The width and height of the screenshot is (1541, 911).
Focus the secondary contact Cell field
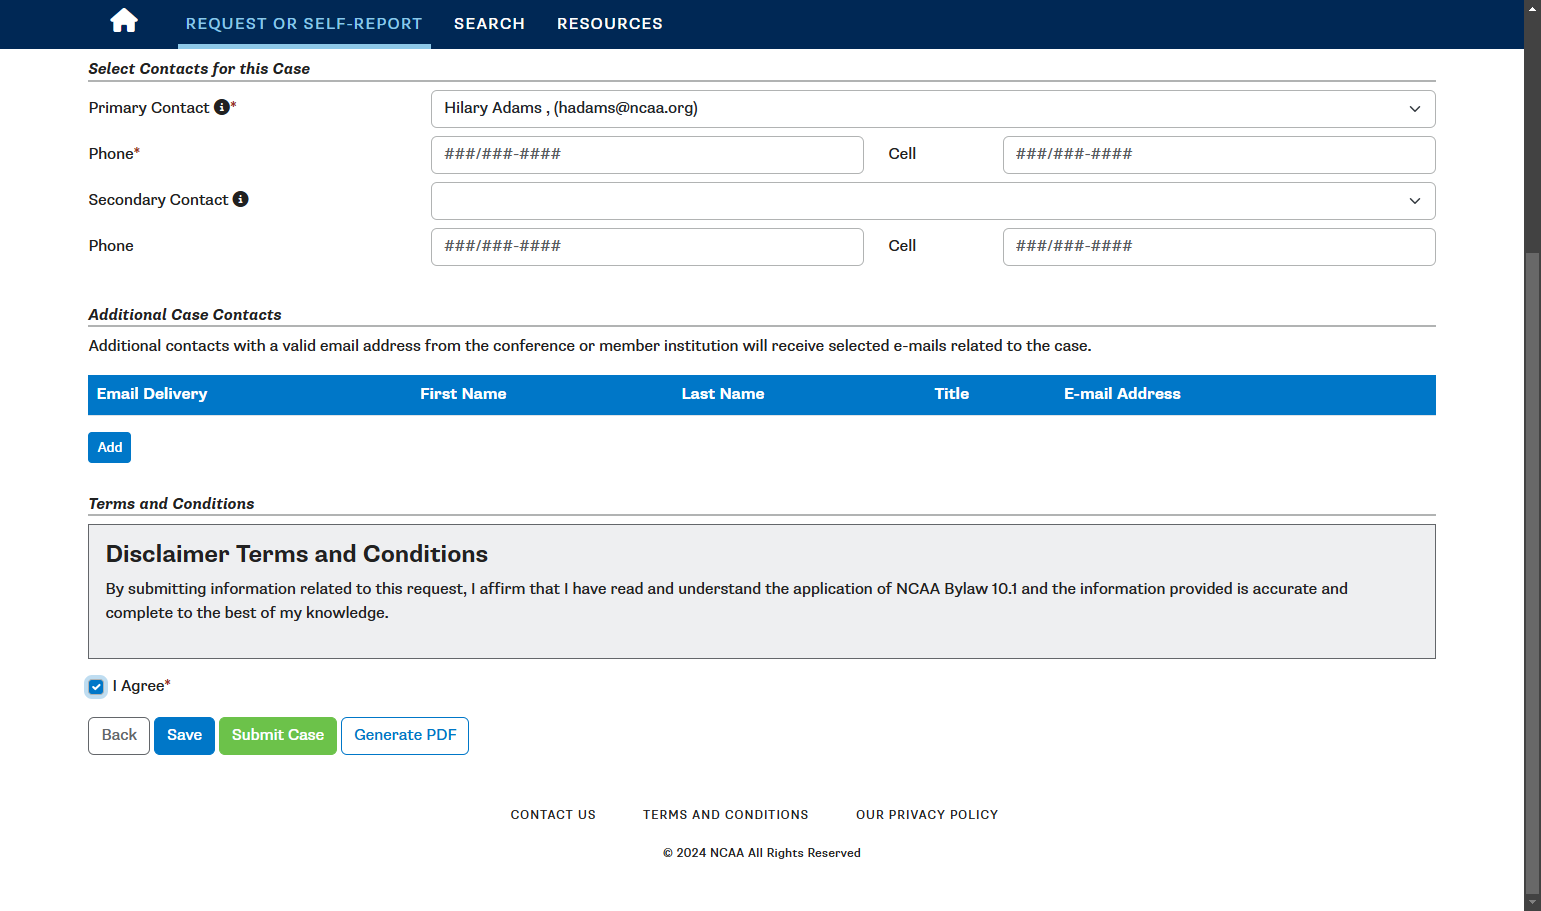click(x=1219, y=247)
